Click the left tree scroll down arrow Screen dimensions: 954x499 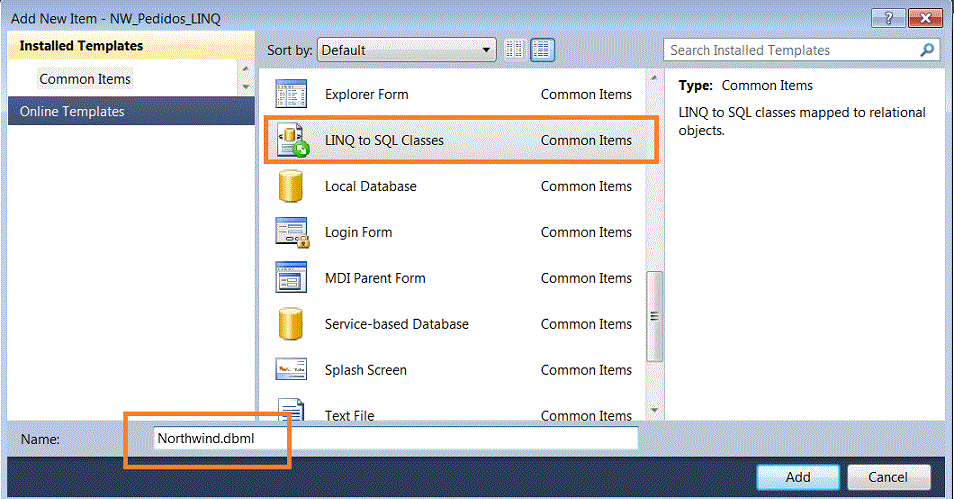point(246,87)
